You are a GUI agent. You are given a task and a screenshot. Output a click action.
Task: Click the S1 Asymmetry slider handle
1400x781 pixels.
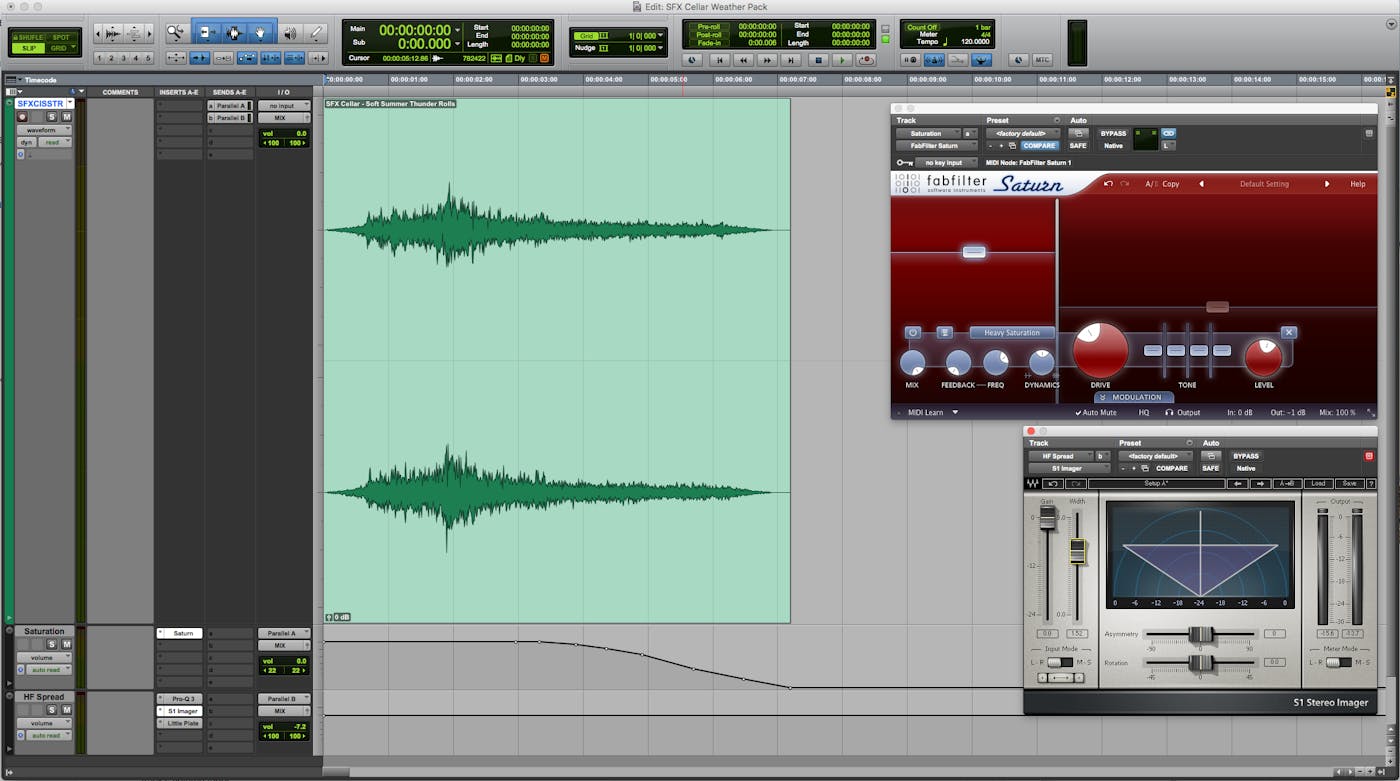click(1201, 634)
